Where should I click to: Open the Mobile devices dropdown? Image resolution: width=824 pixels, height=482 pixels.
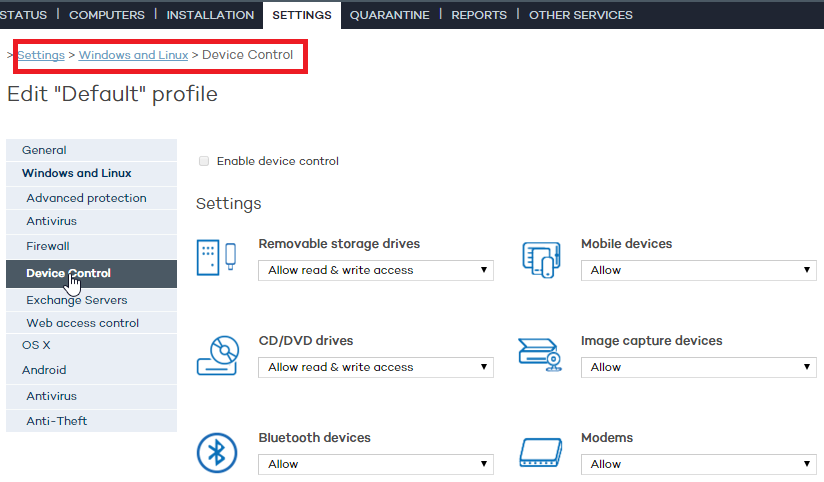tap(698, 270)
